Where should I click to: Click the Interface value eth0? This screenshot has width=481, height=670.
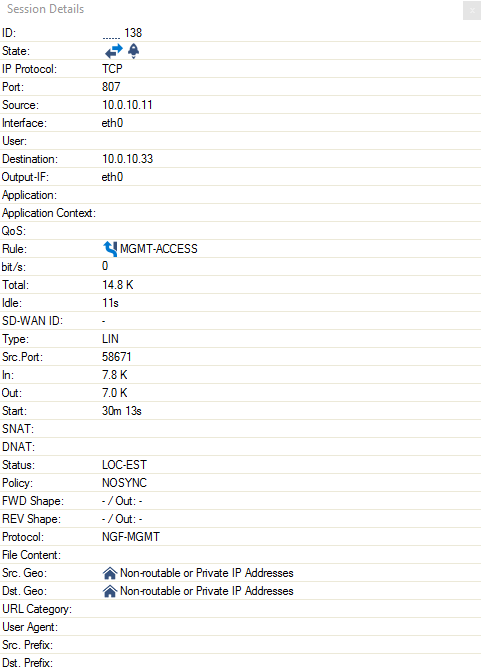coord(112,123)
